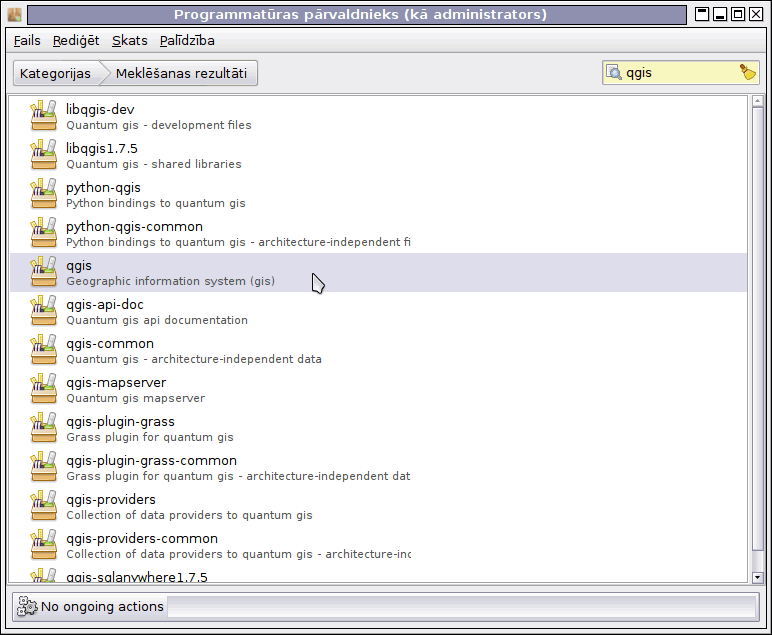This screenshot has width=772, height=635.
Task: Click the qgis-mapserver package icon
Action: pos(43,388)
